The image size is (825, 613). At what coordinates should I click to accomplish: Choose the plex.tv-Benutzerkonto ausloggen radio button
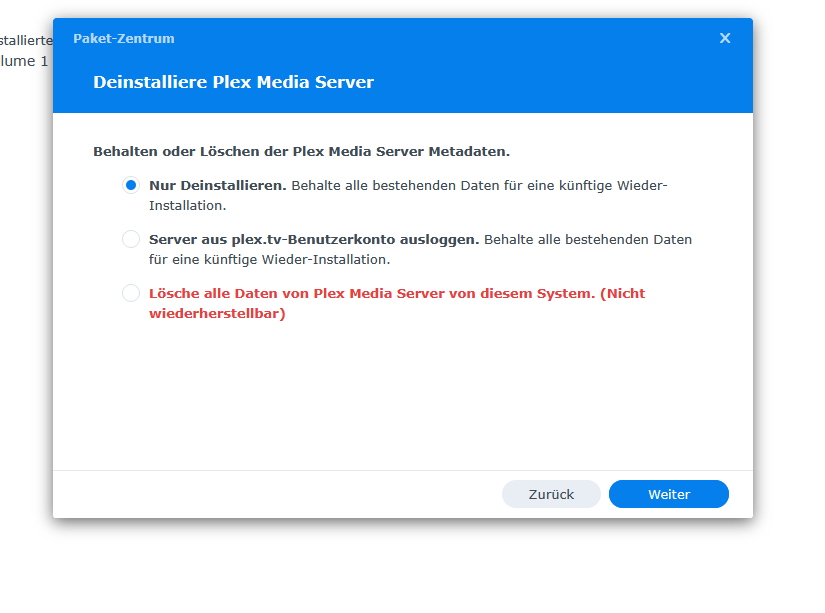[x=131, y=239]
